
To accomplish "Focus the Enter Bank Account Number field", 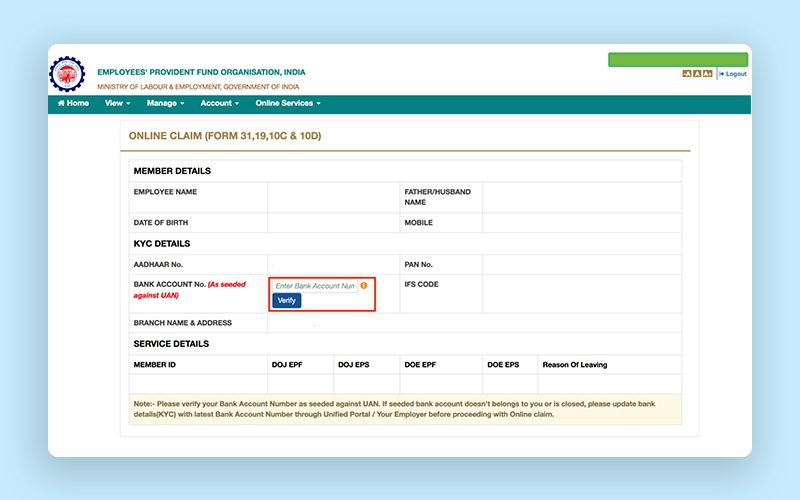I will click(x=315, y=286).
